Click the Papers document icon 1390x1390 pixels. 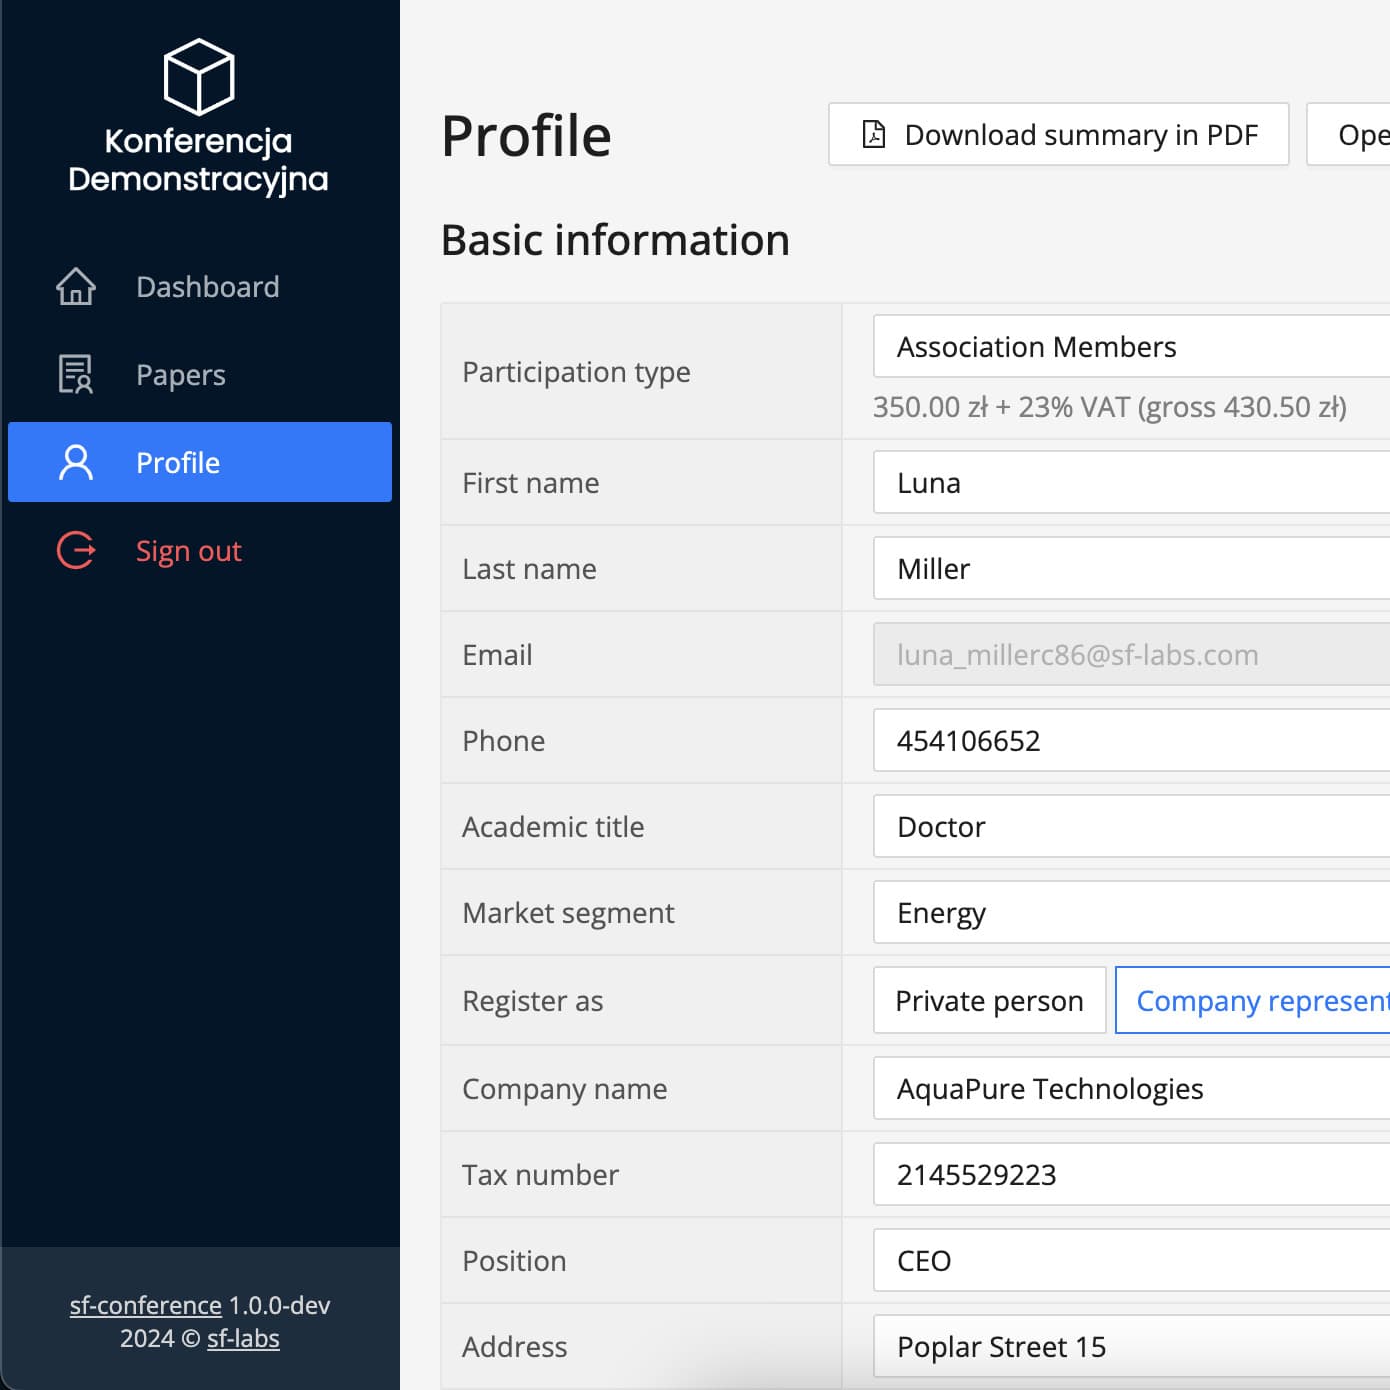coord(76,375)
